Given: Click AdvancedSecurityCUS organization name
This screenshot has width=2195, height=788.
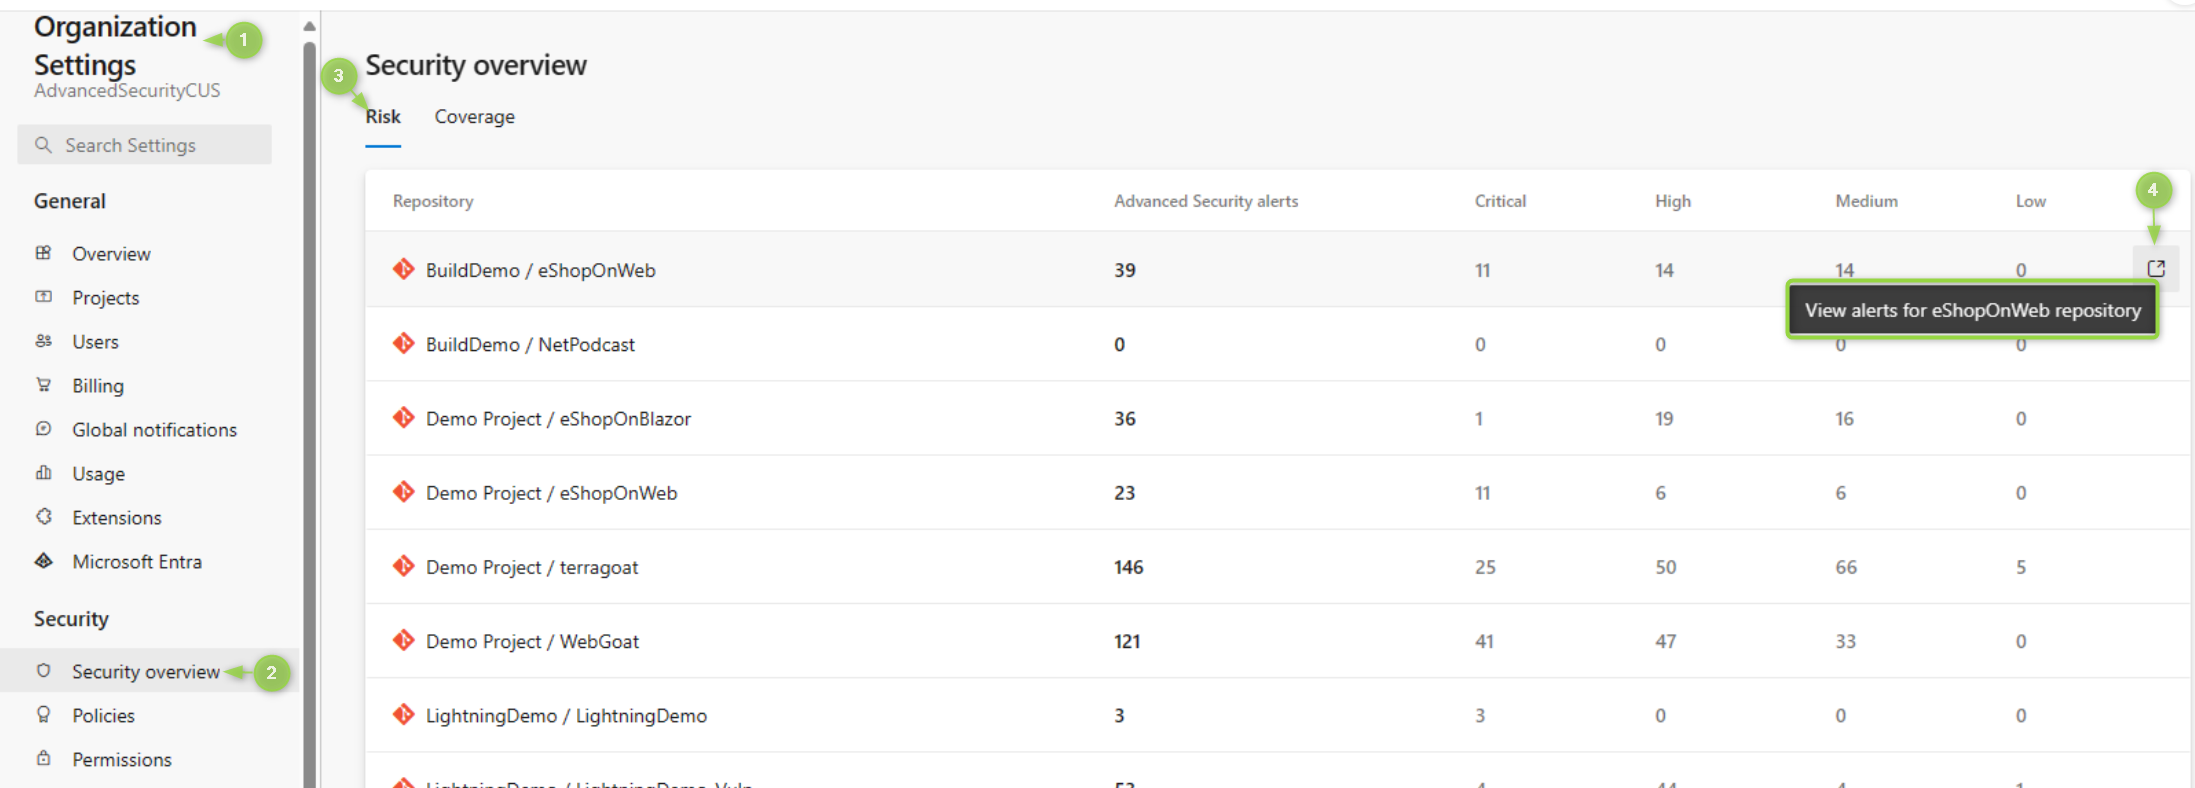Looking at the screenshot, I should pos(127,90).
